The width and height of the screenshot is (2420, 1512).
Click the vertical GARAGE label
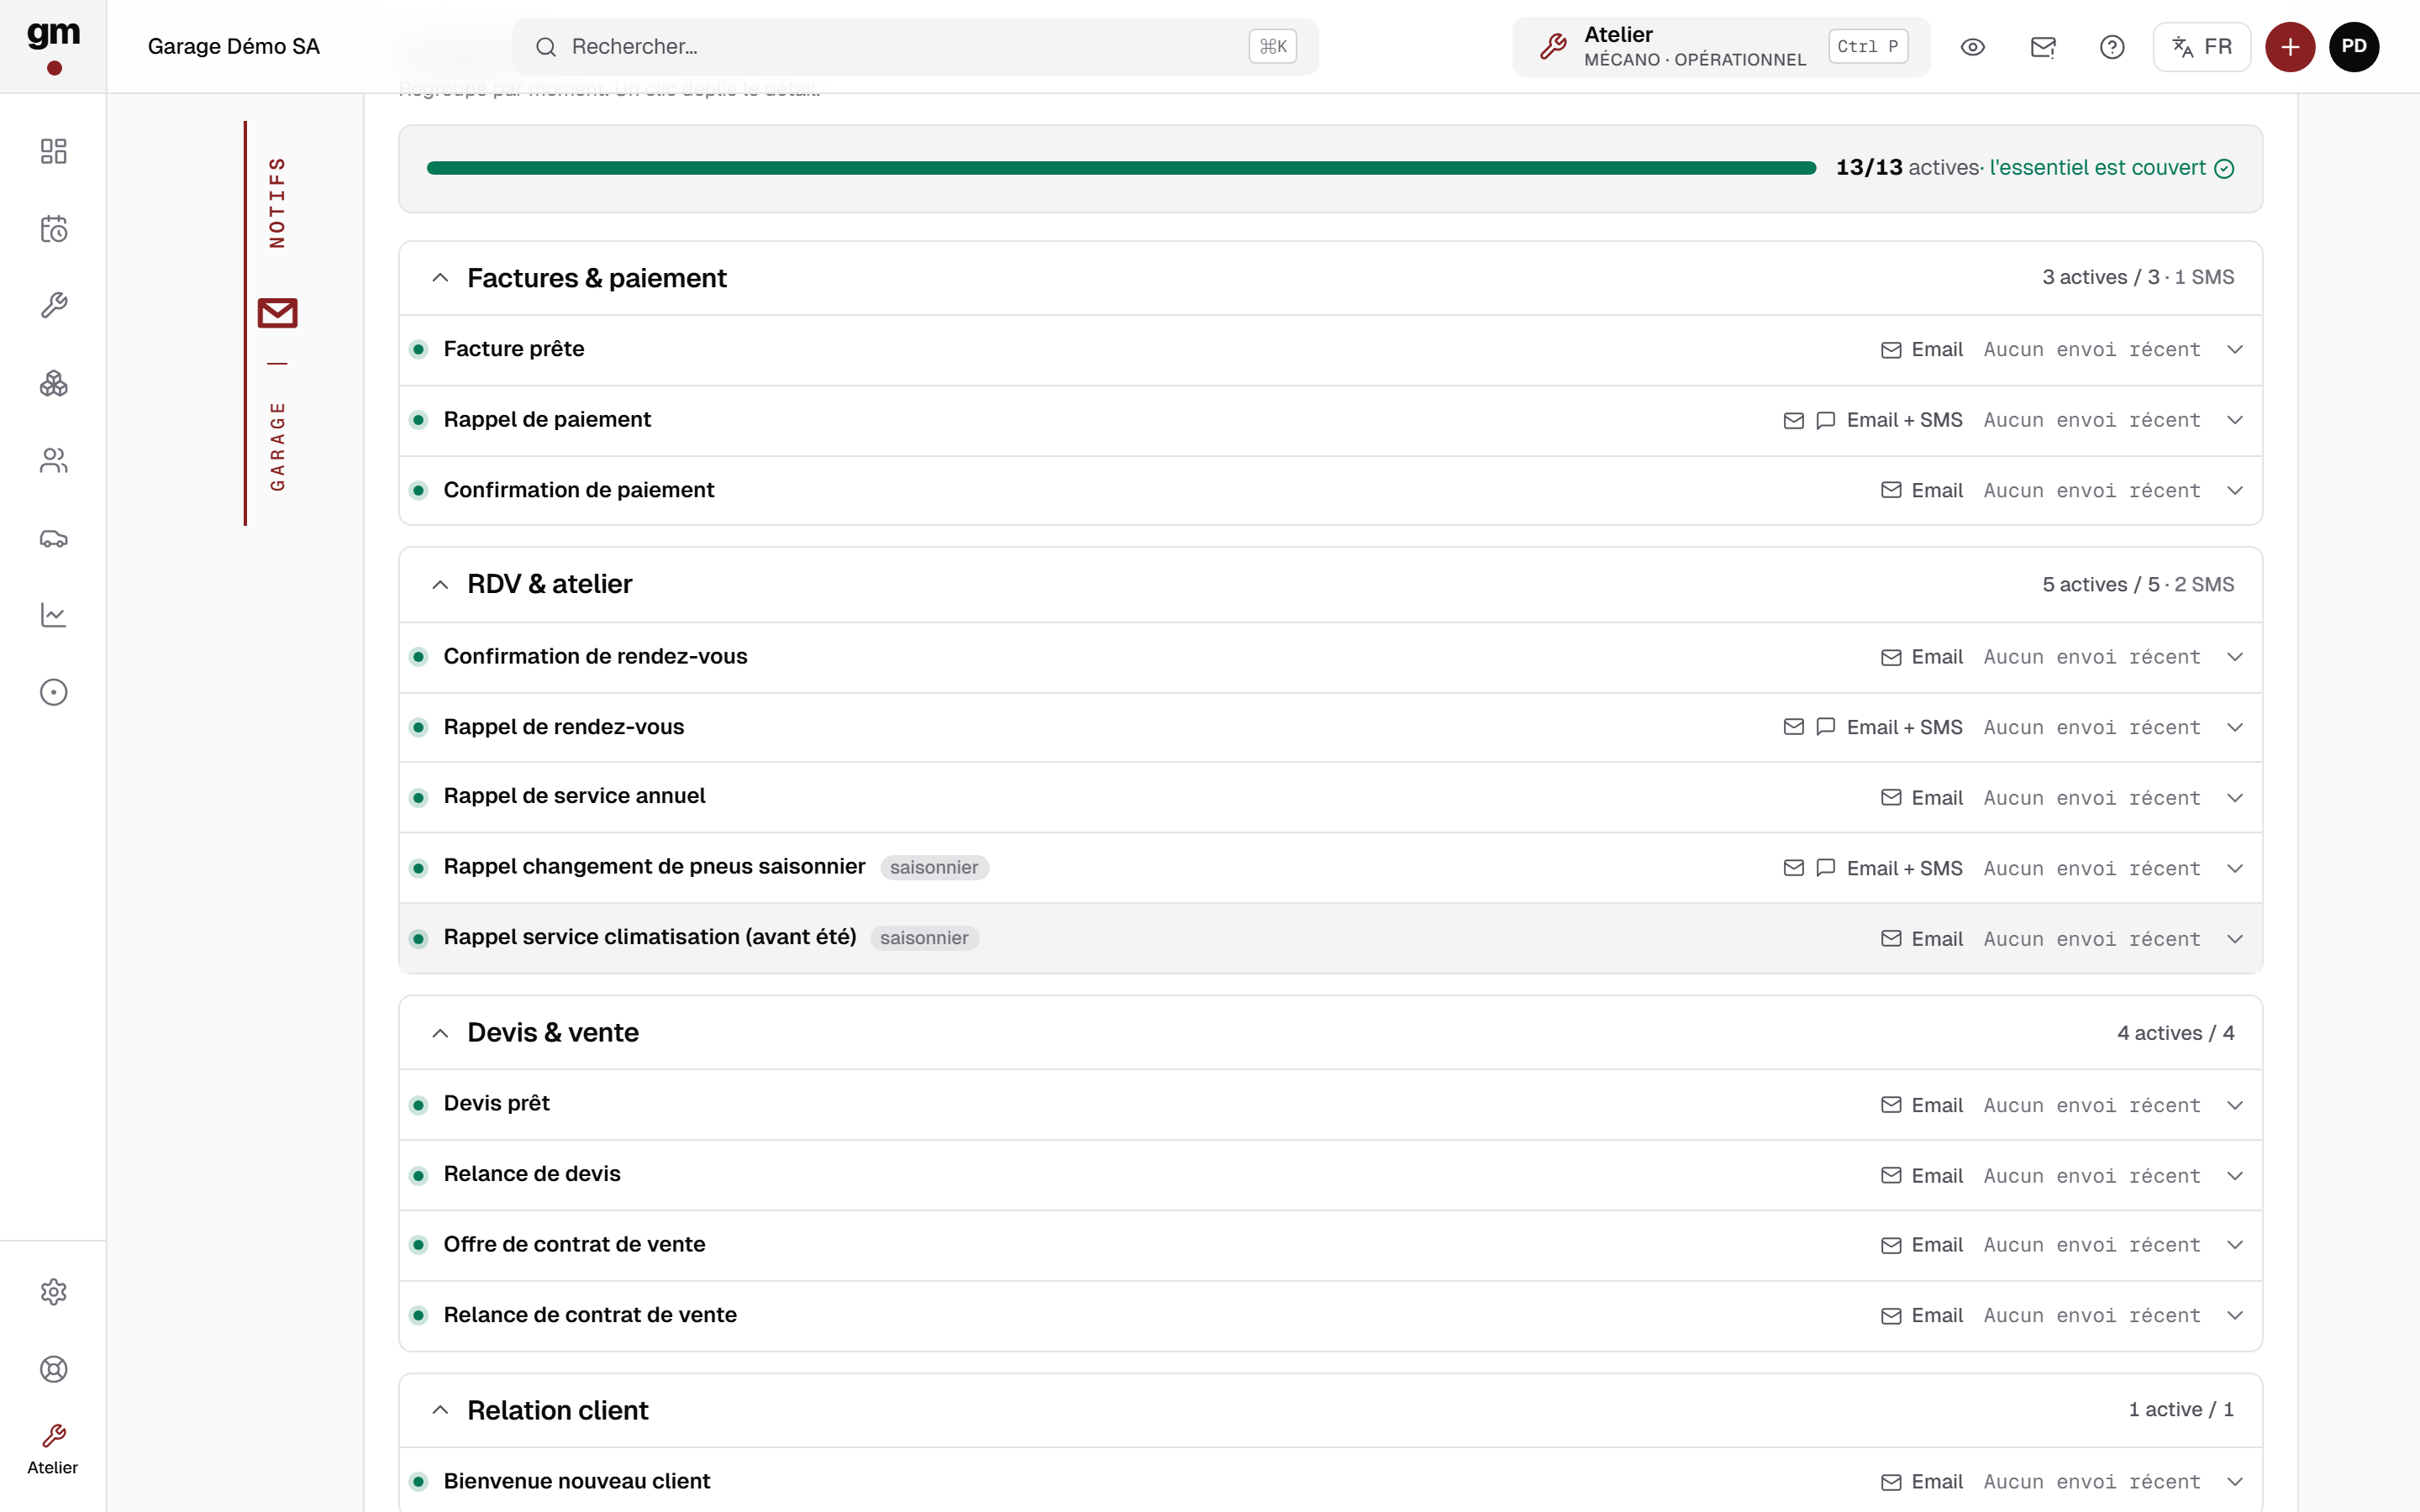point(277,446)
